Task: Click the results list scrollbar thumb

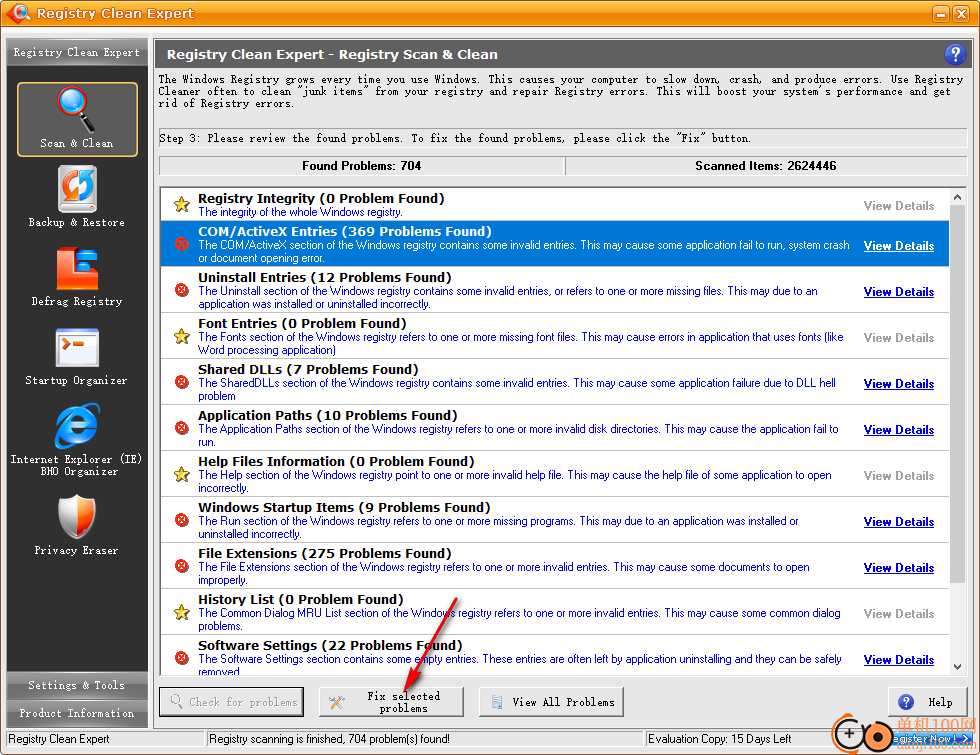Action: (x=957, y=394)
